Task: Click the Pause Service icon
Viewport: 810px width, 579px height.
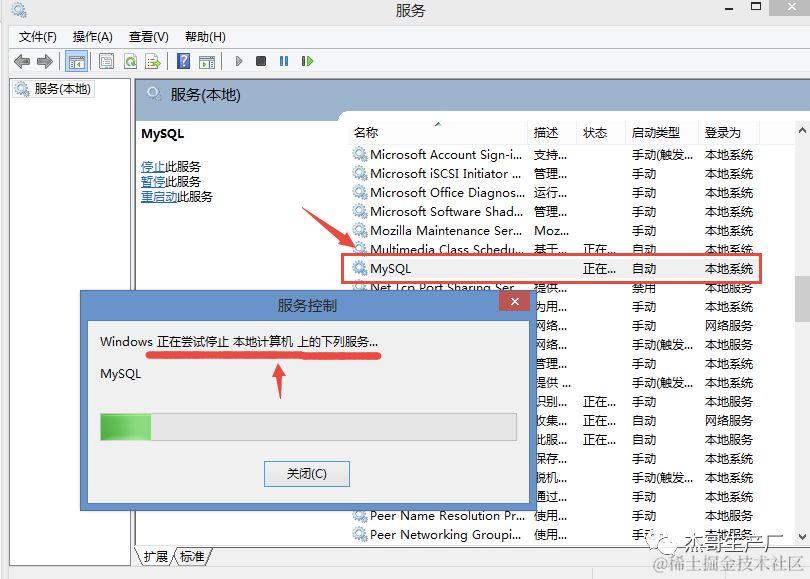Action: [284, 61]
